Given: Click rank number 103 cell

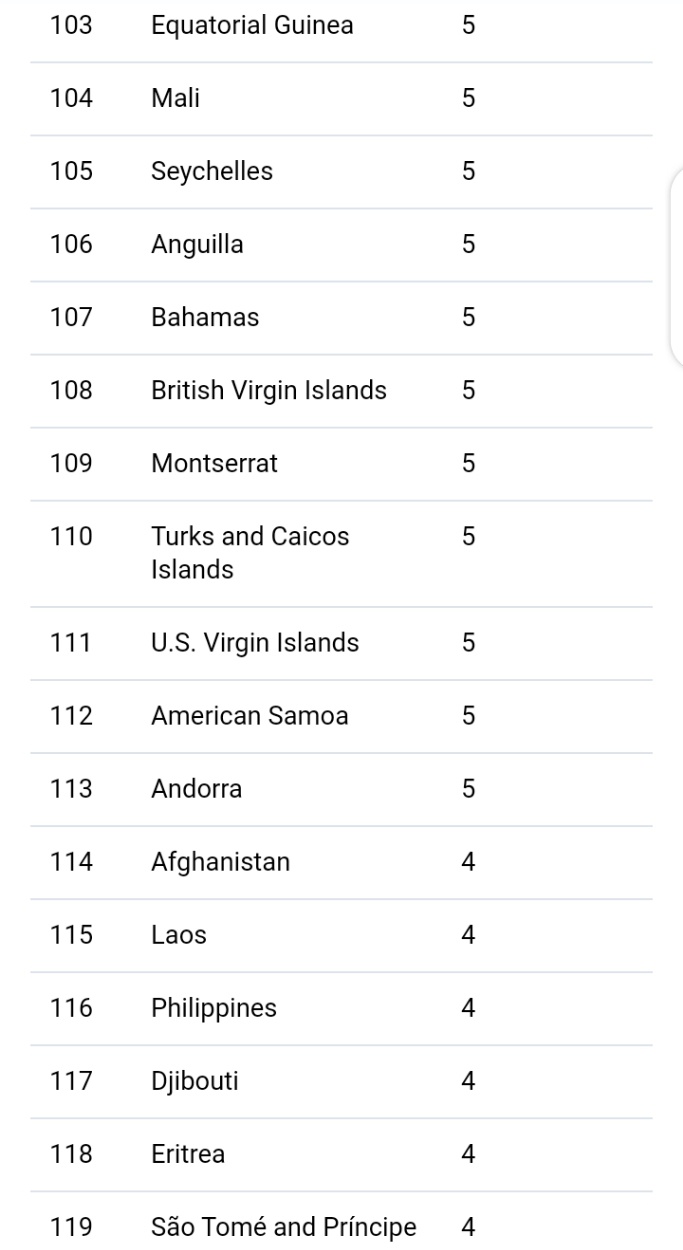Looking at the screenshot, I should pyautogui.click(x=71, y=25).
